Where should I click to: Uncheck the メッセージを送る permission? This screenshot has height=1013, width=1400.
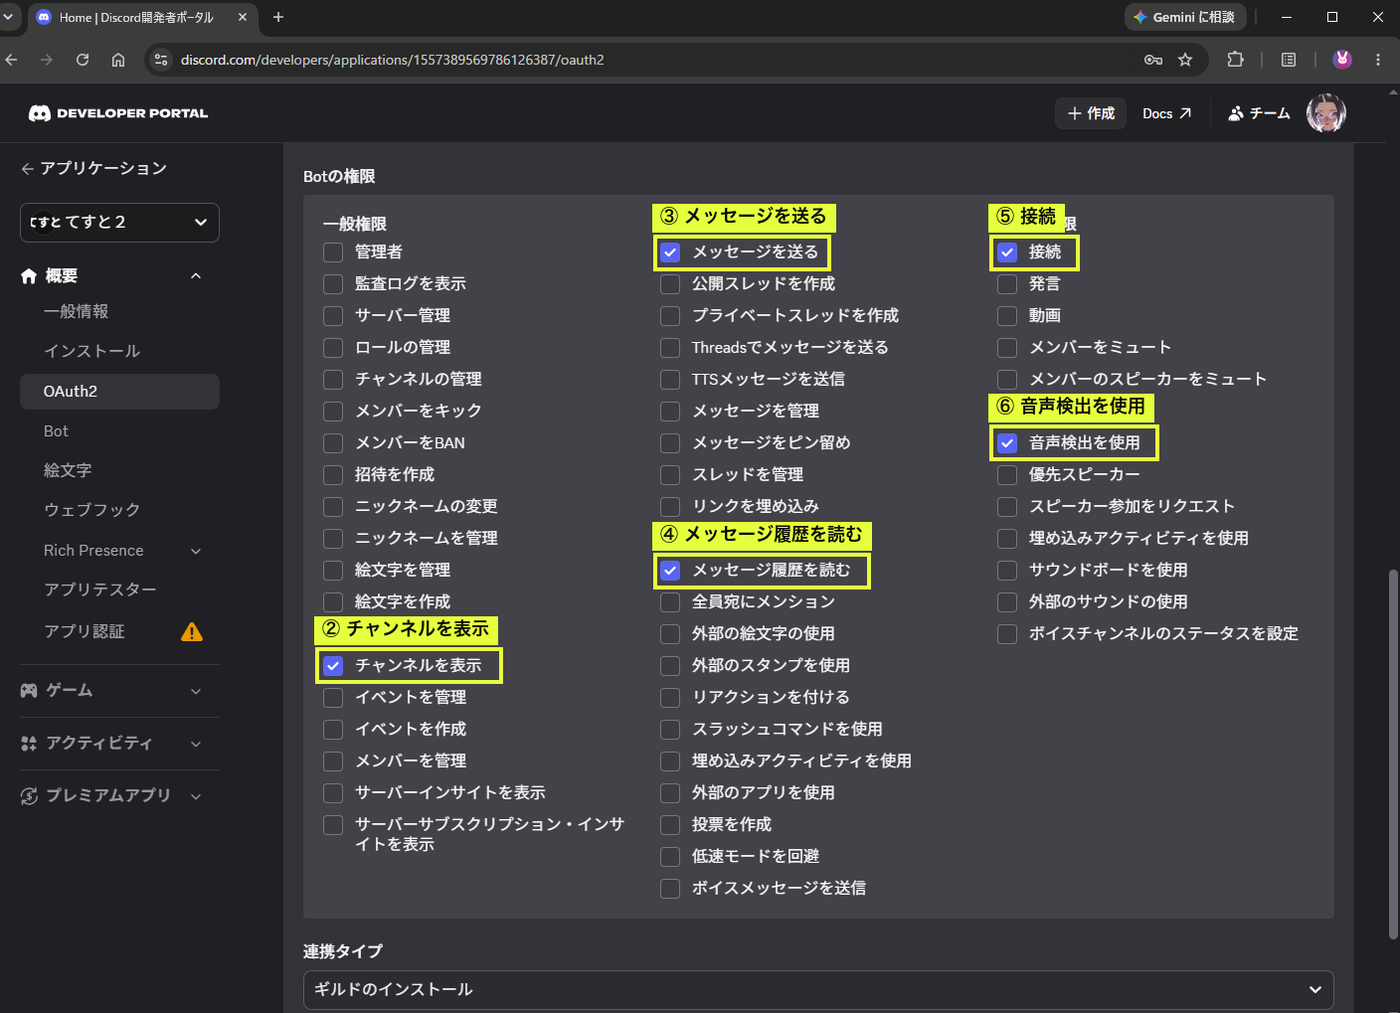(x=670, y=252)
